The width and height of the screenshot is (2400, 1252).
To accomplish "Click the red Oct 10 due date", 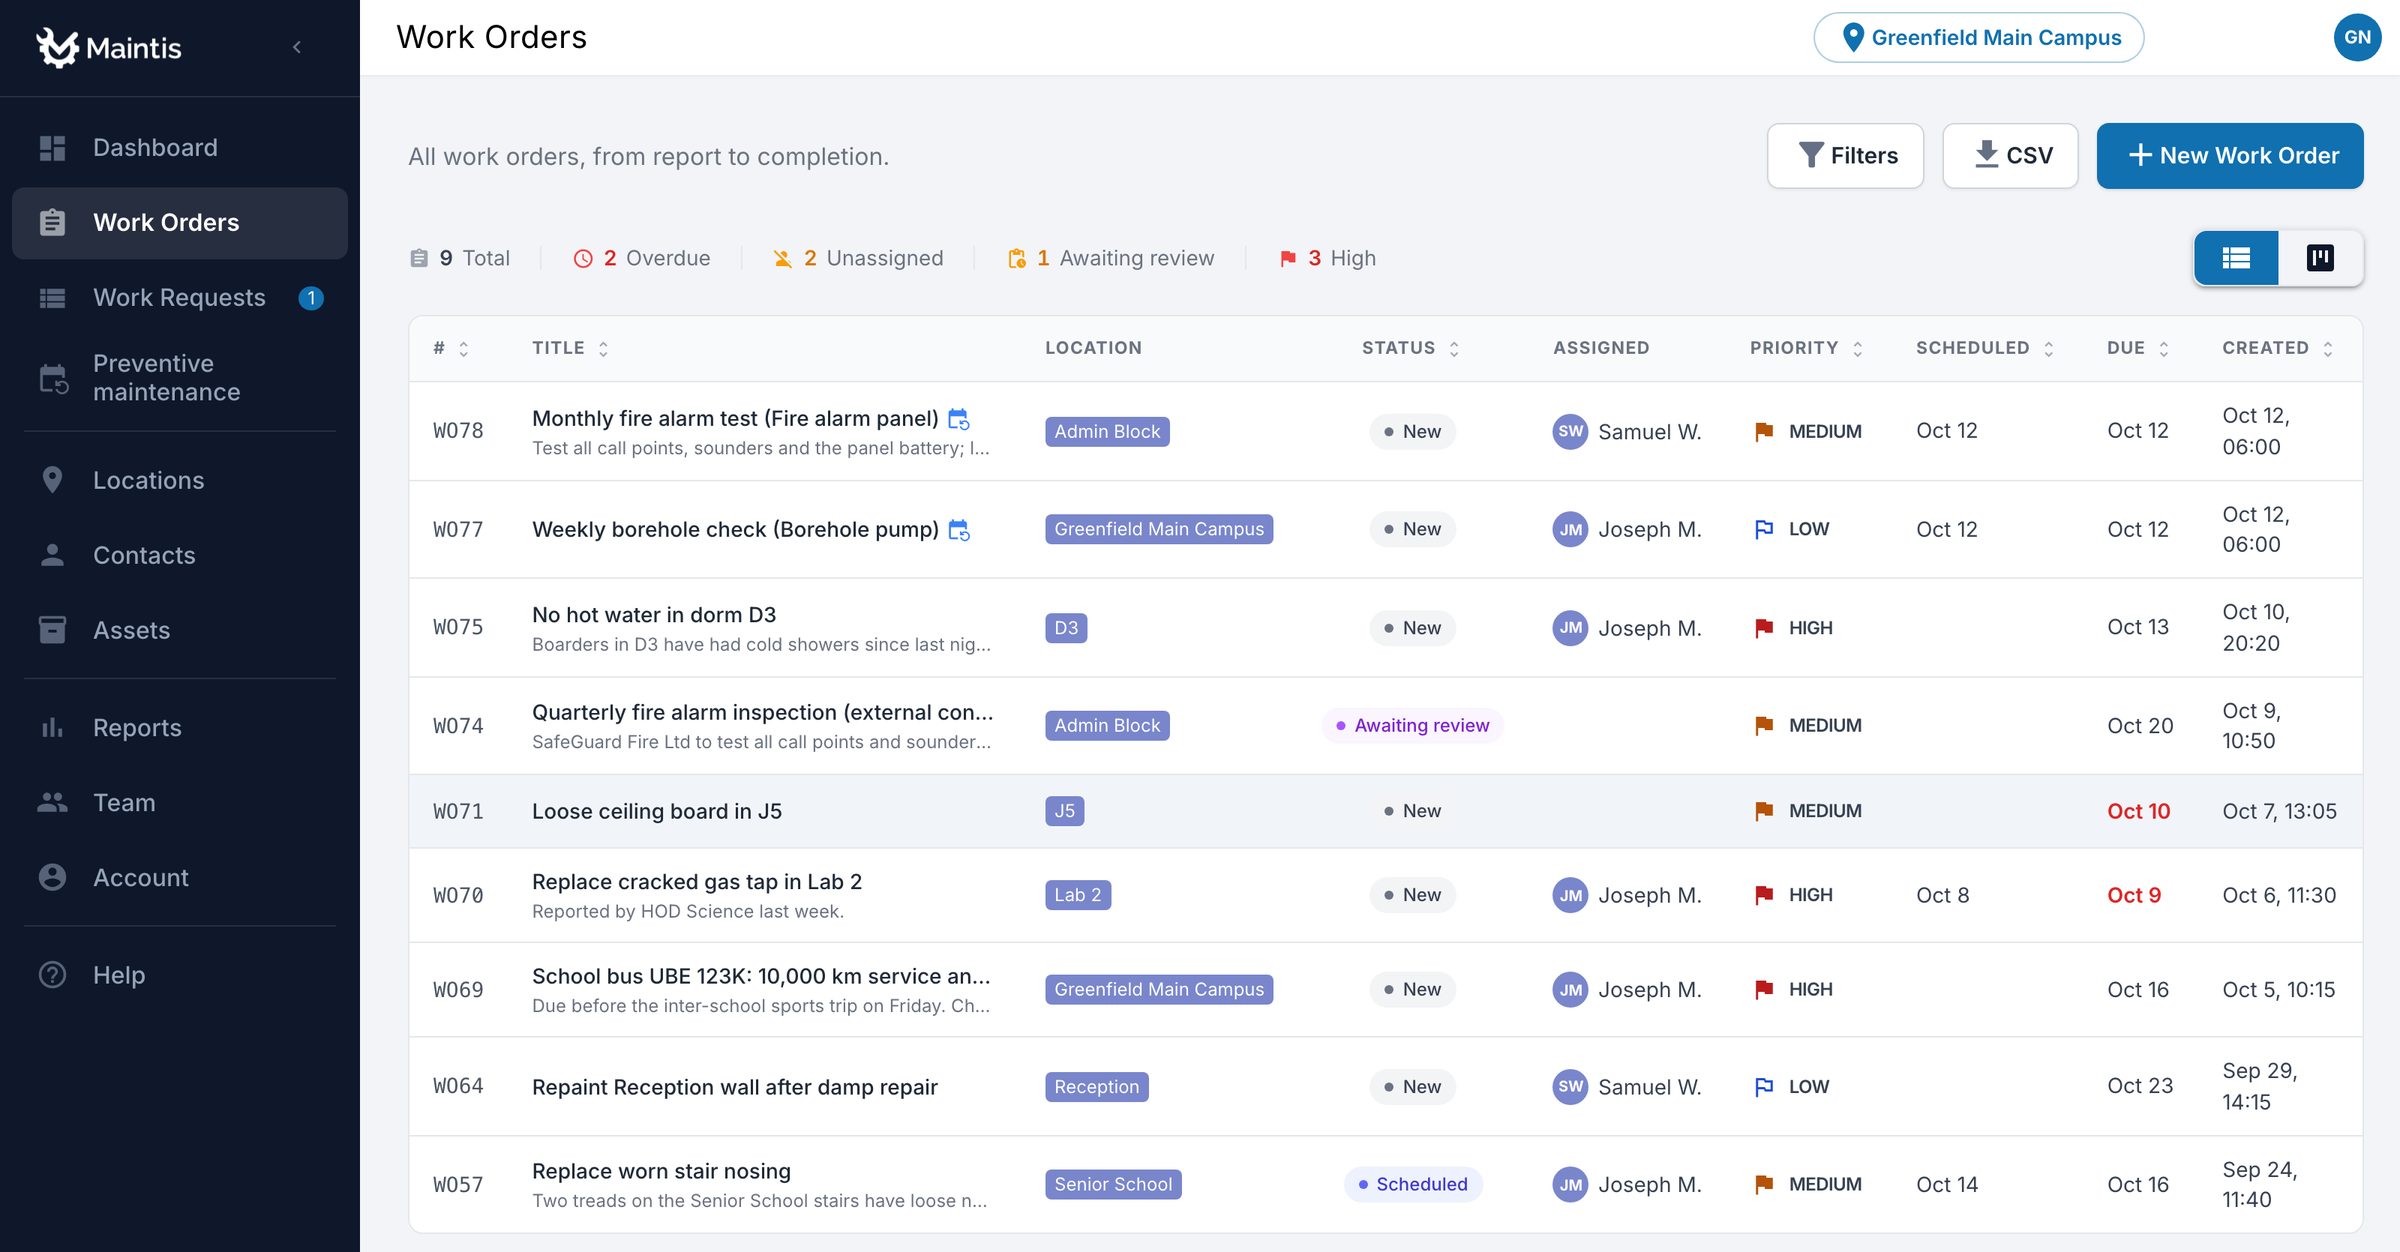I will click(2138, 811).
